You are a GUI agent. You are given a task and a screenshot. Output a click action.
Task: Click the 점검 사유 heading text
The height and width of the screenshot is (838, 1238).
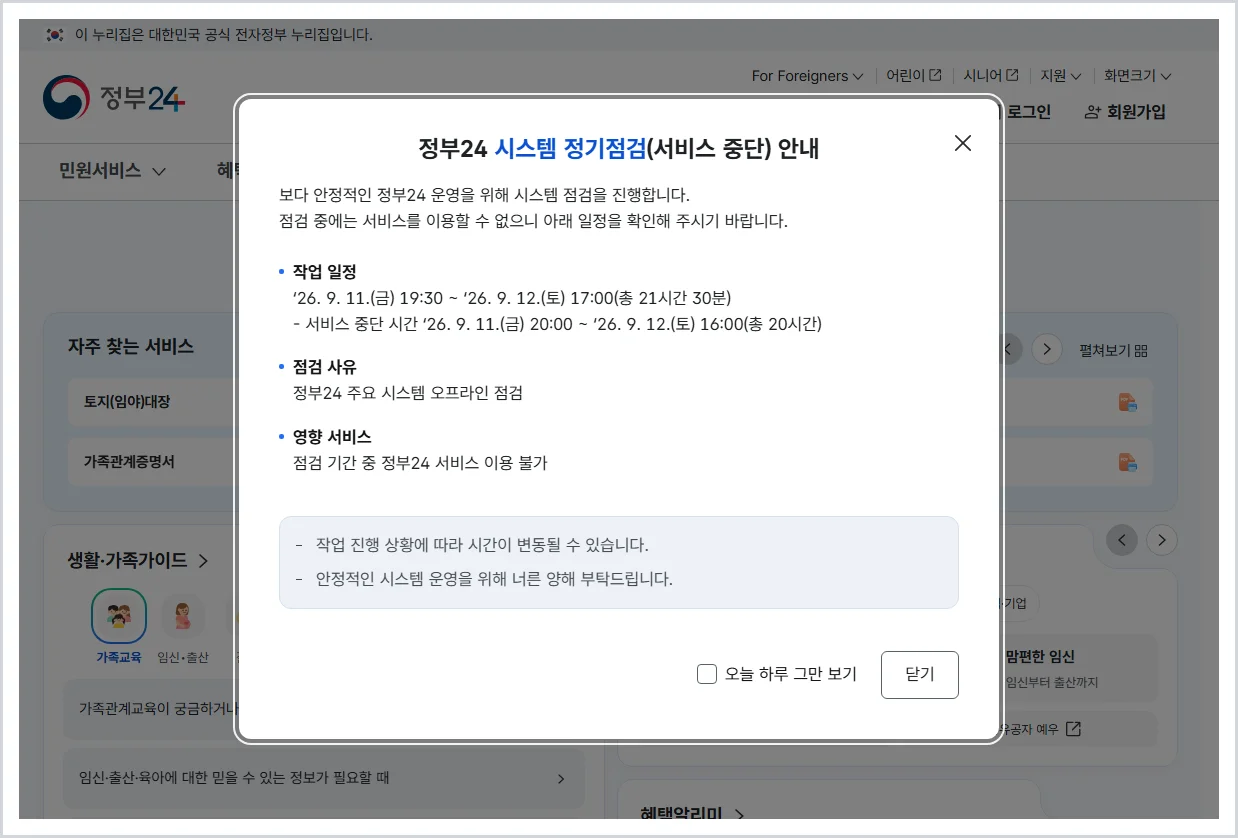point(324,367)
